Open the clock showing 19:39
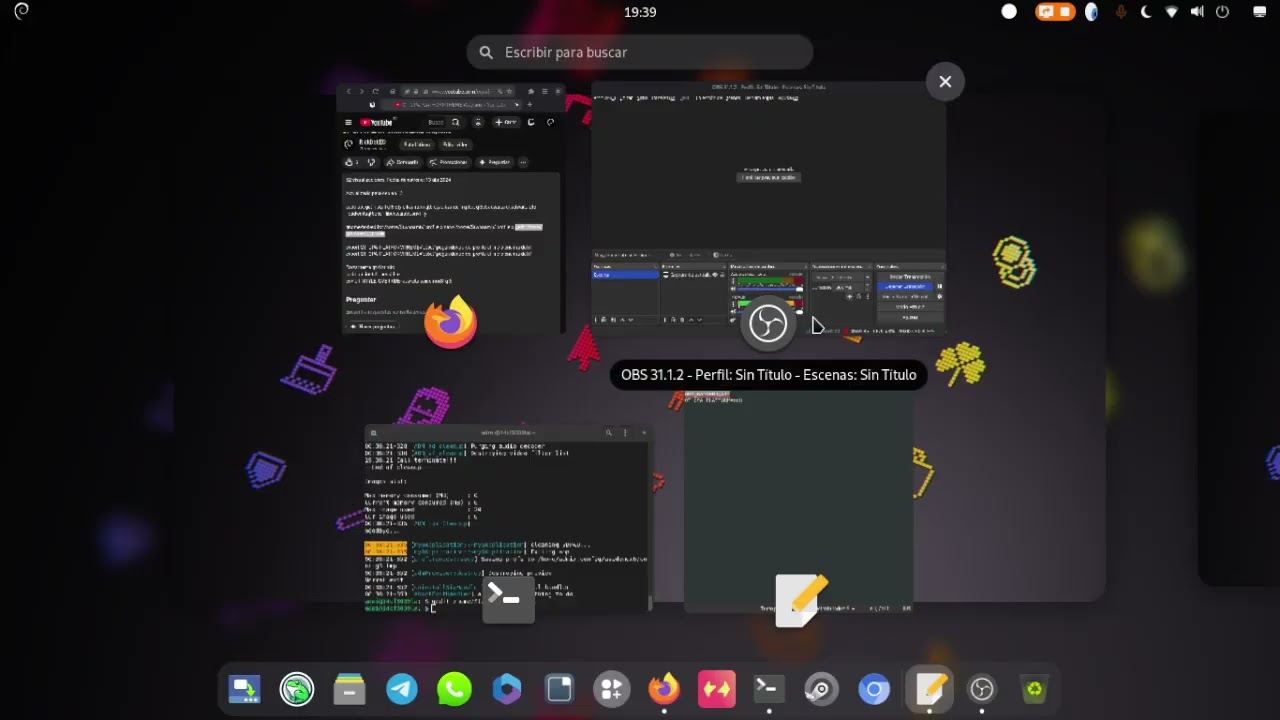 pyautogui.click(x=640, y=12)
